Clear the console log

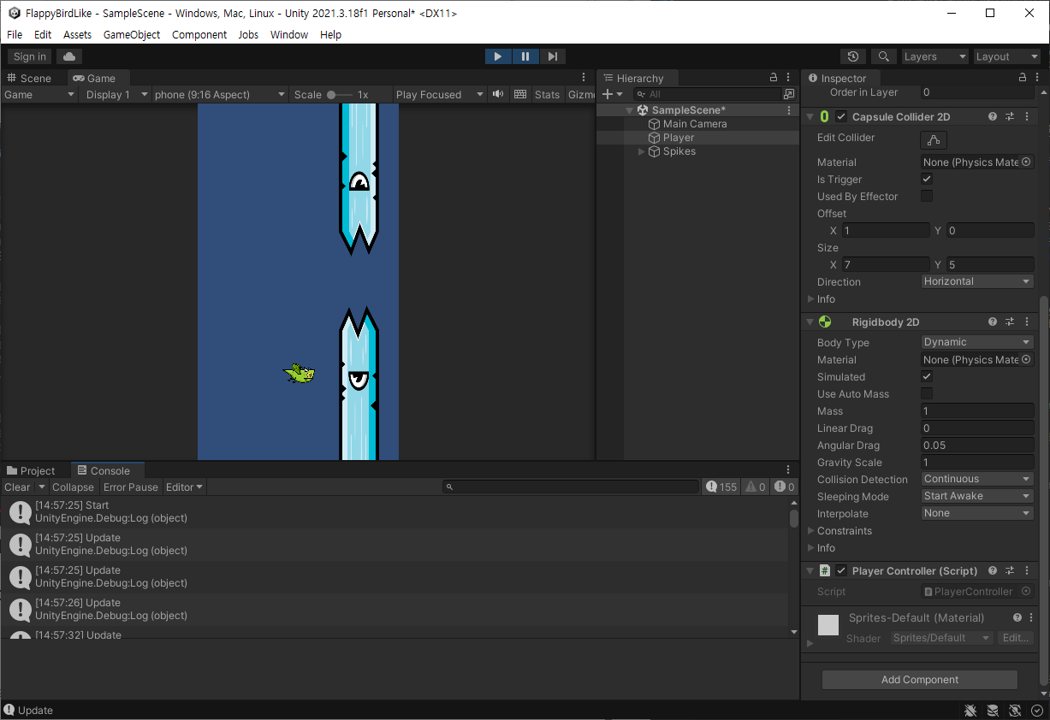(x=17, y=487)
